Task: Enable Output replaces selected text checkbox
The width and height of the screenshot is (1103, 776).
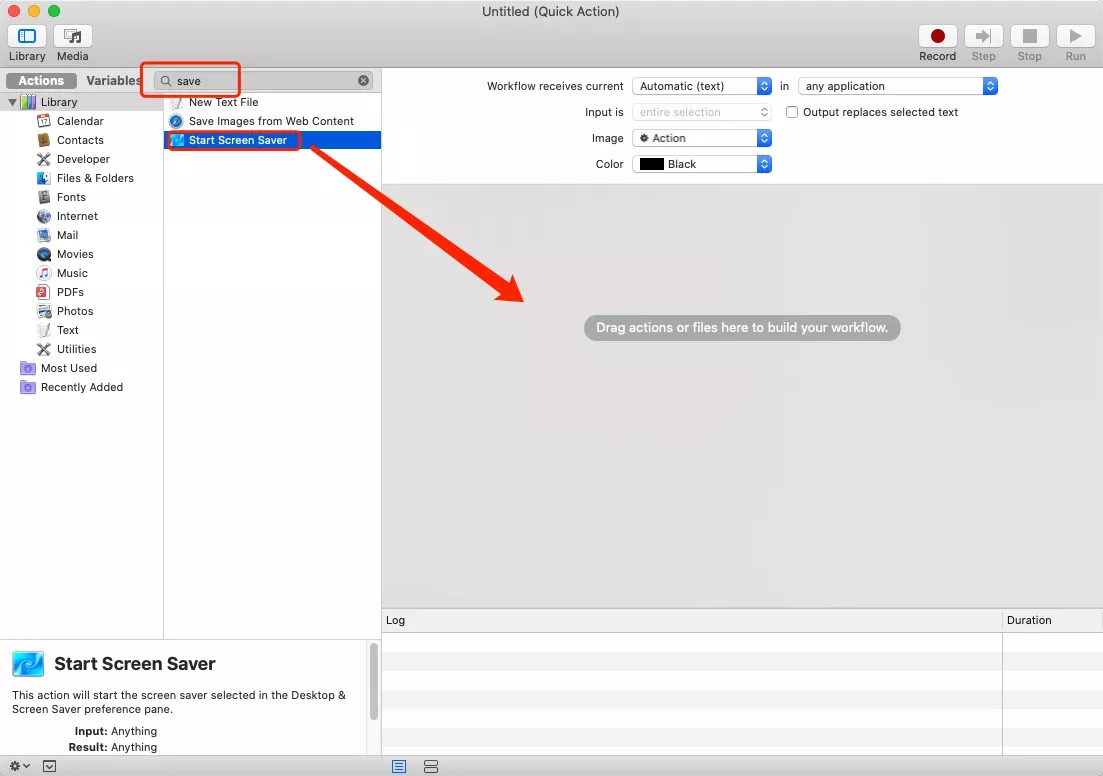Action: point(791,112)
